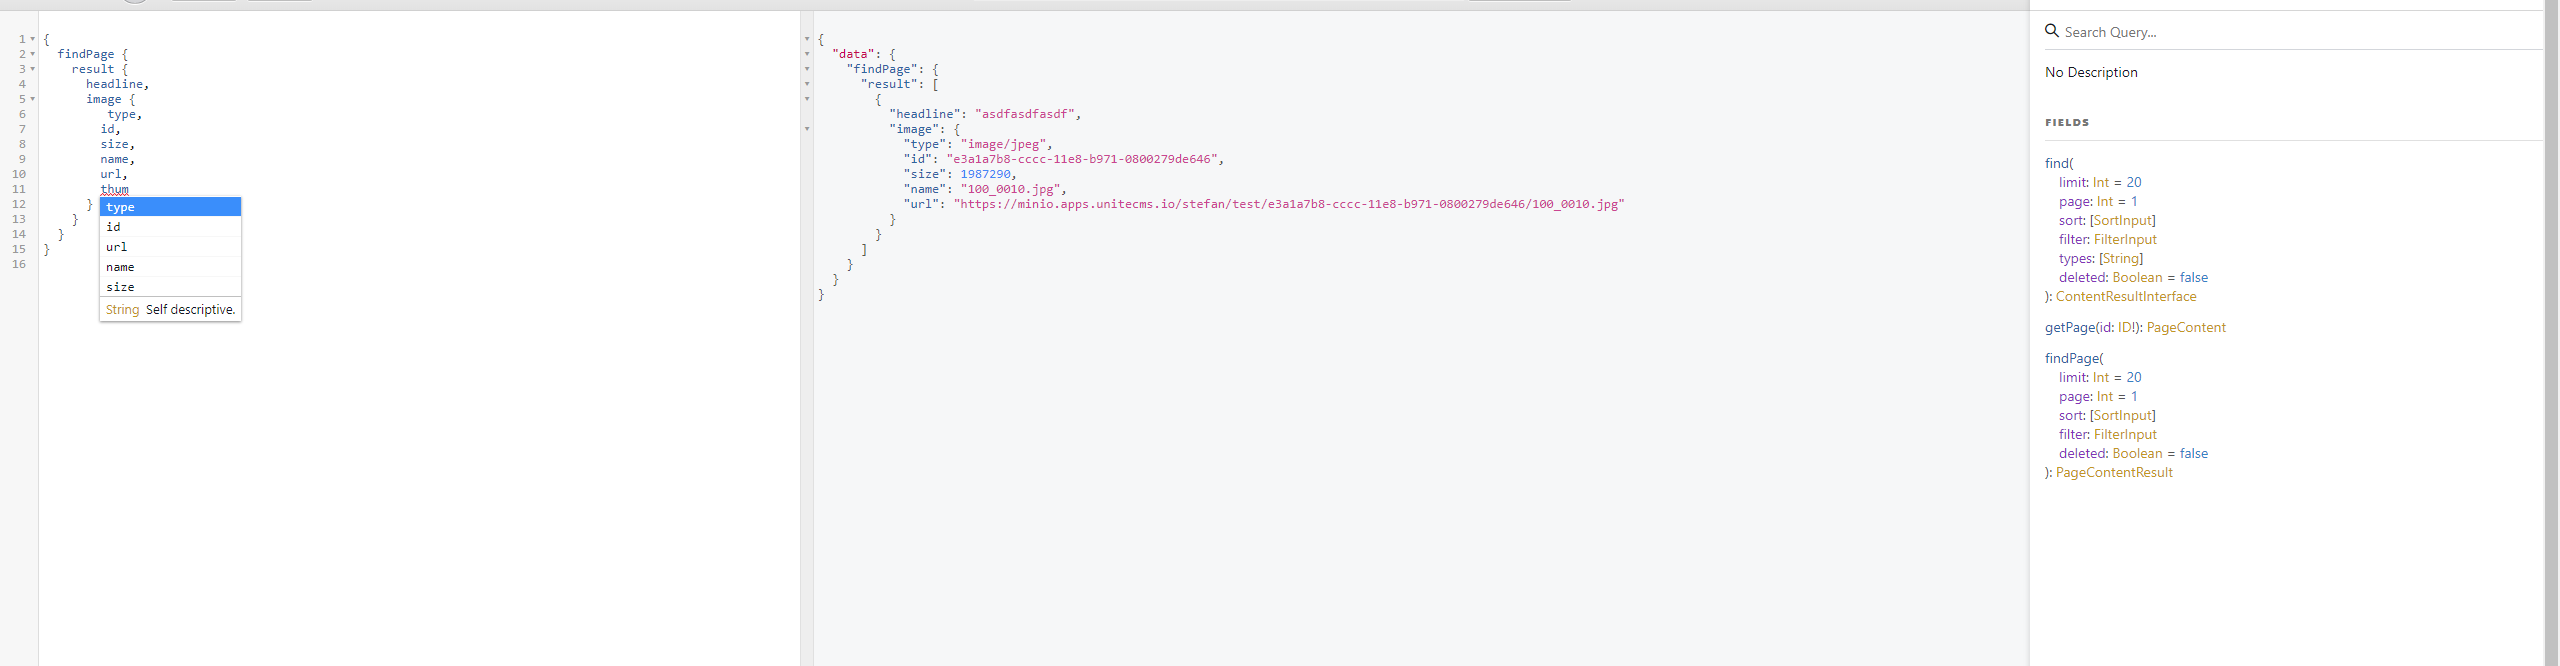The image size is (2560, 666).
Task: Click the size value 1987290 in response
Action: click(x=985, y=174)
